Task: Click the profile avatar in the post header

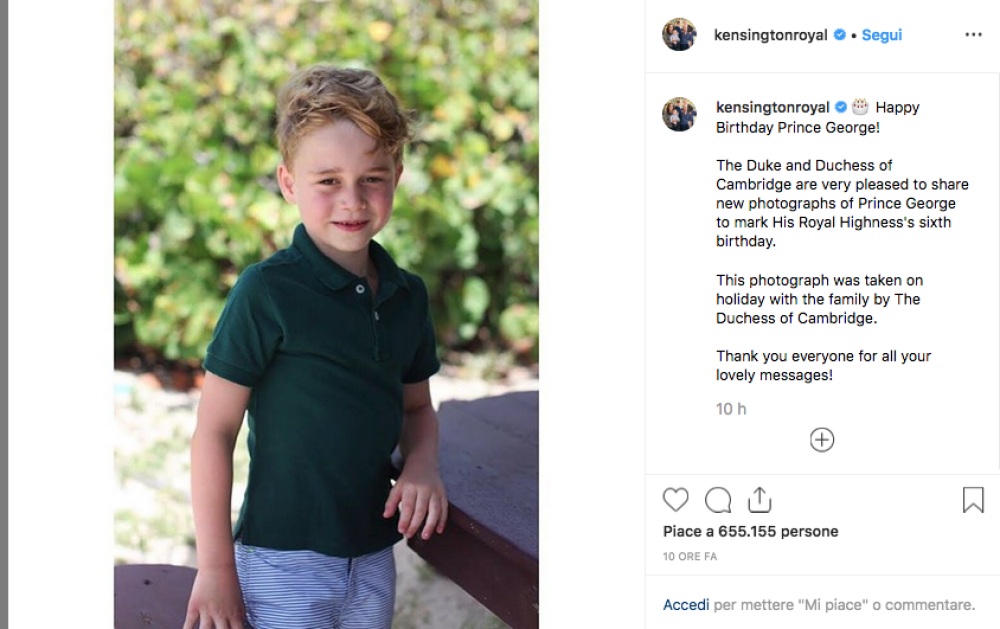Action: point(679,35)
